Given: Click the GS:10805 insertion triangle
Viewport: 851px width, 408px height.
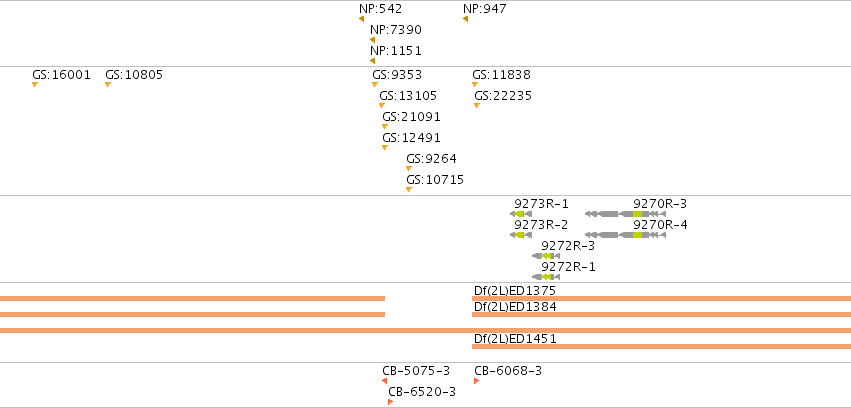Looking at the screenshot, I should coord(108,85).
